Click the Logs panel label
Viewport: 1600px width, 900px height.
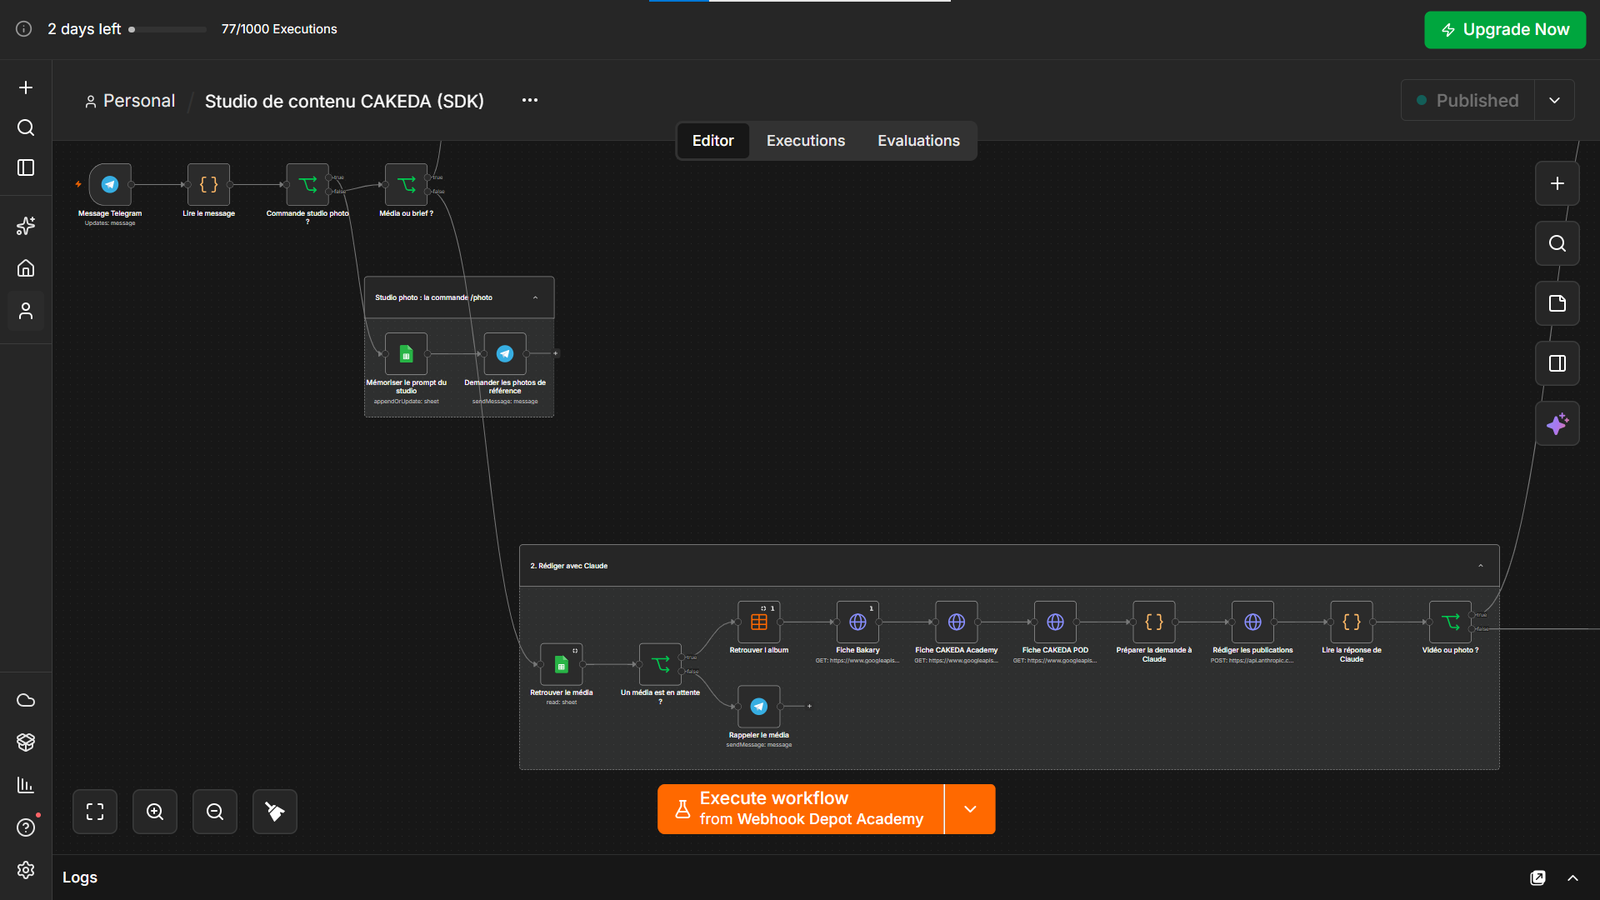click(x=80, y=877)
